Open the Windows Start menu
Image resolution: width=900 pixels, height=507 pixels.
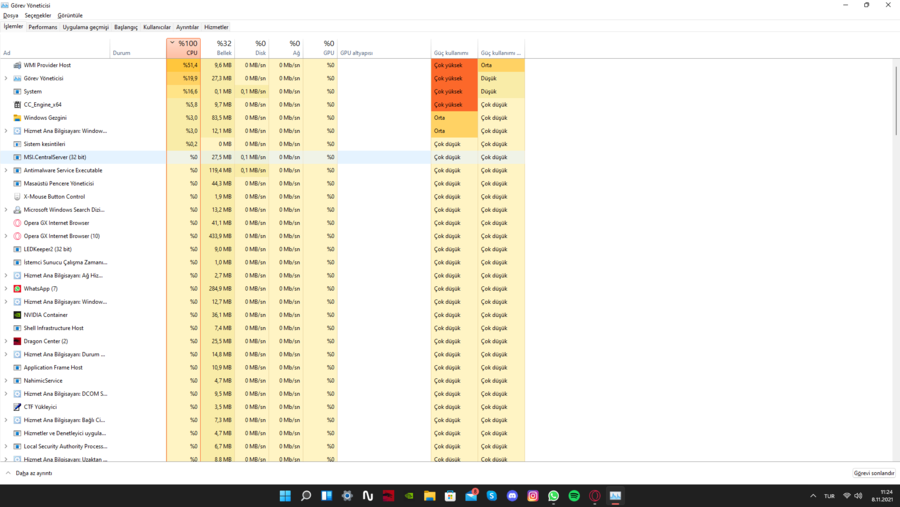click(x=285, y=496)
